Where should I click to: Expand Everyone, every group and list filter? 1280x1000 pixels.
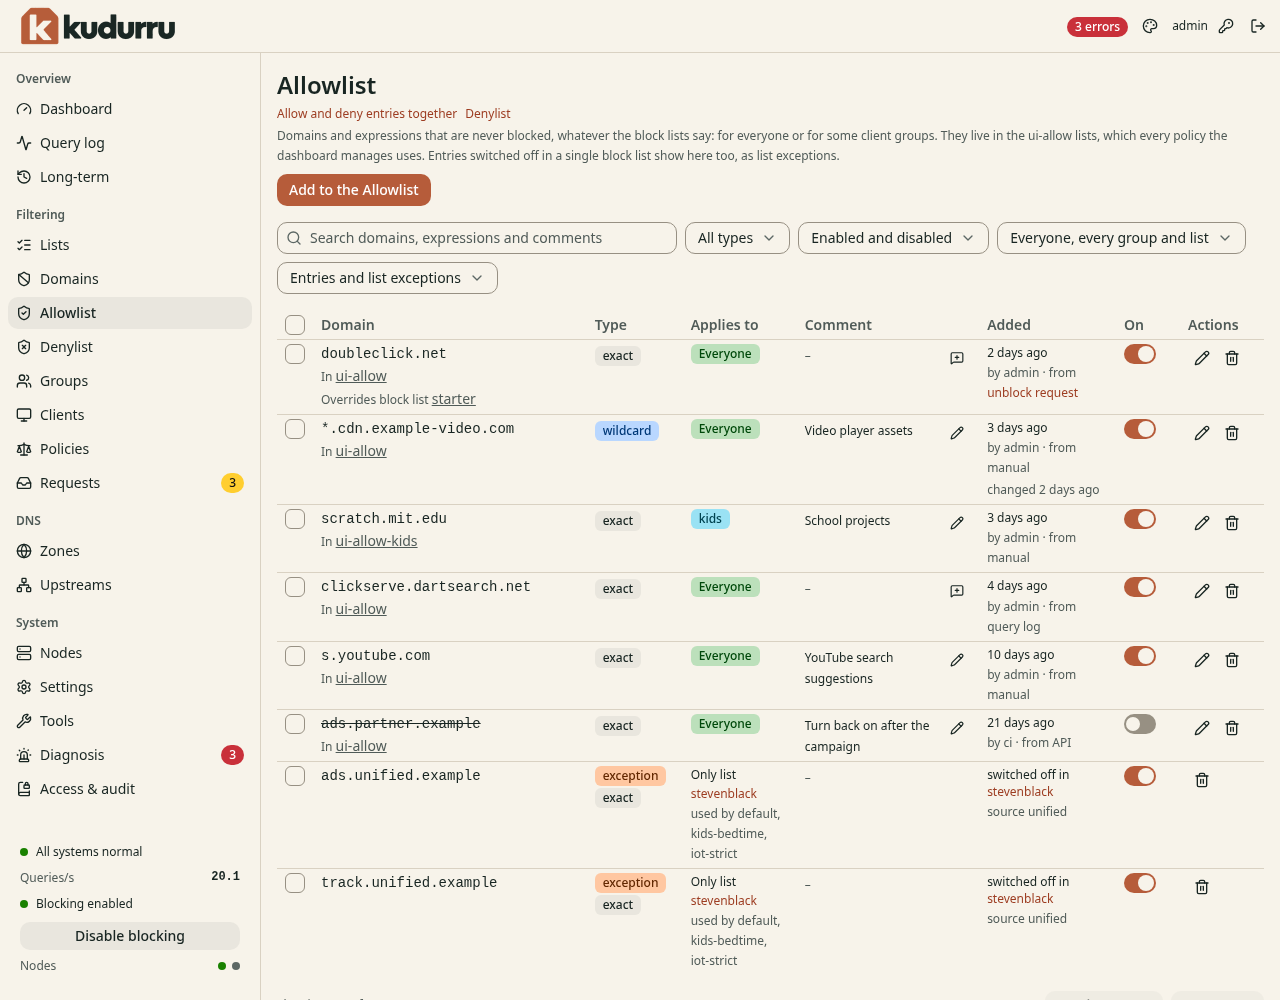(x=1121, y=238)
